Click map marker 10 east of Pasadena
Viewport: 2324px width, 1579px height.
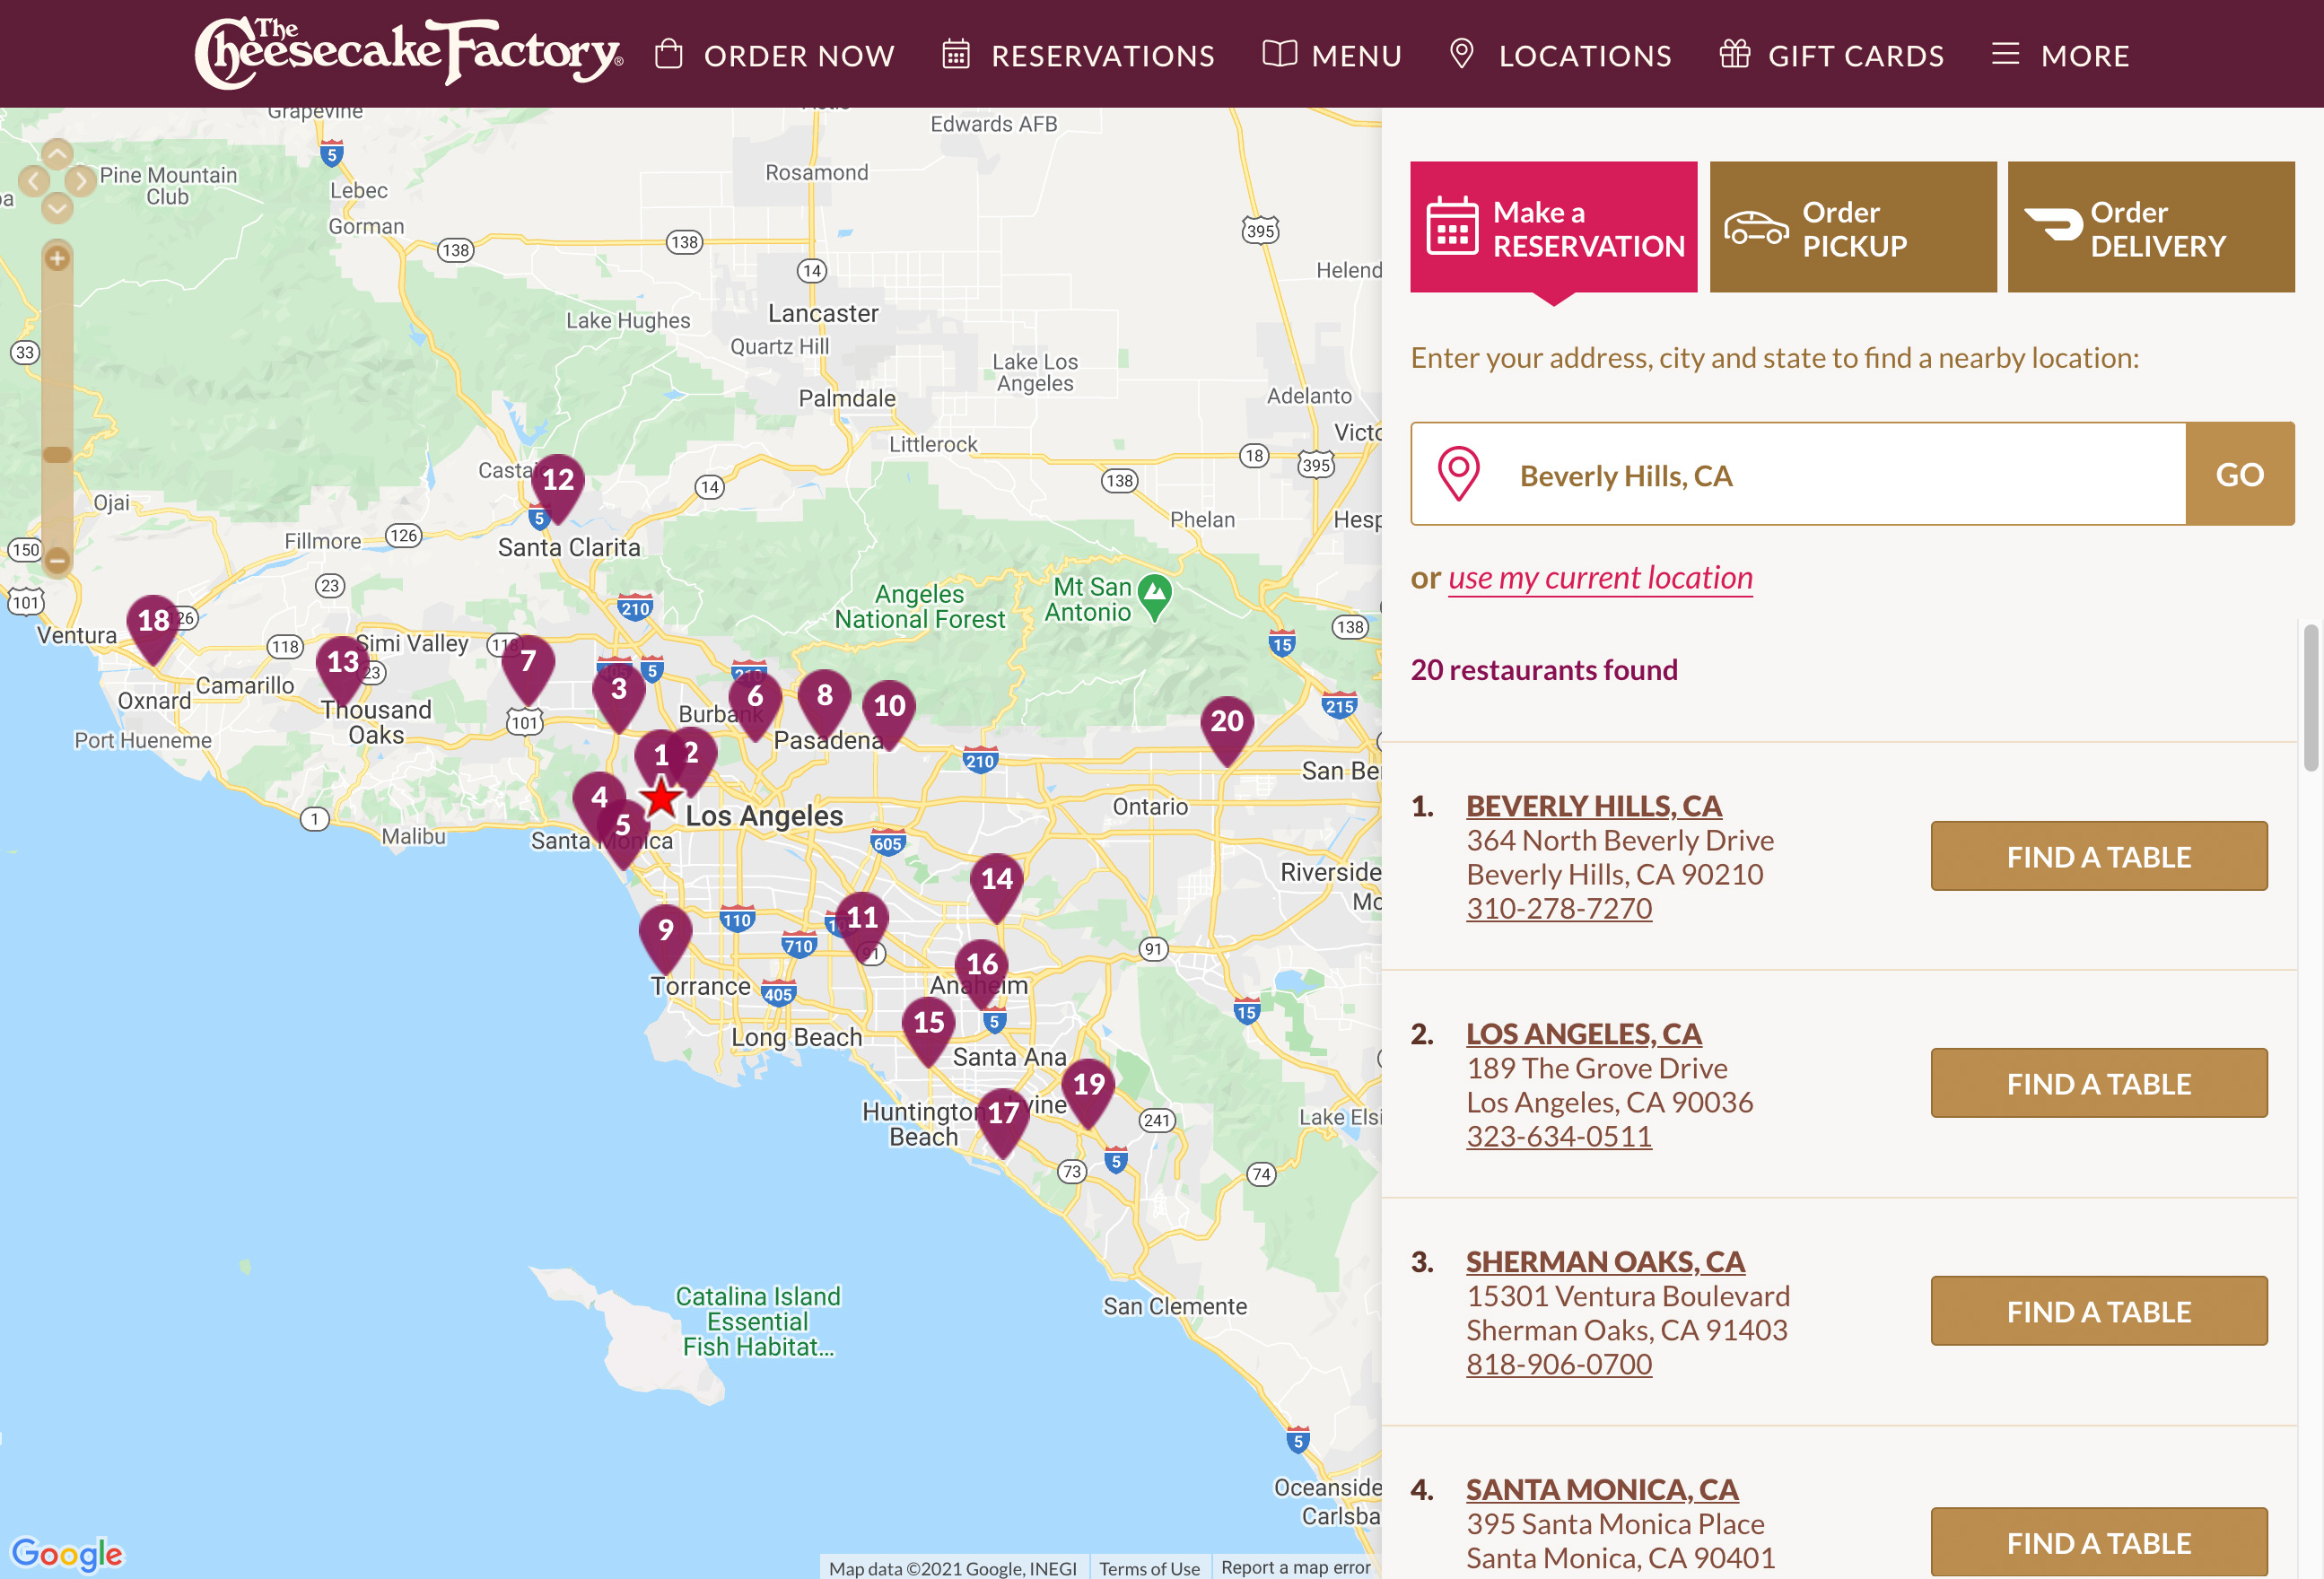889,710
